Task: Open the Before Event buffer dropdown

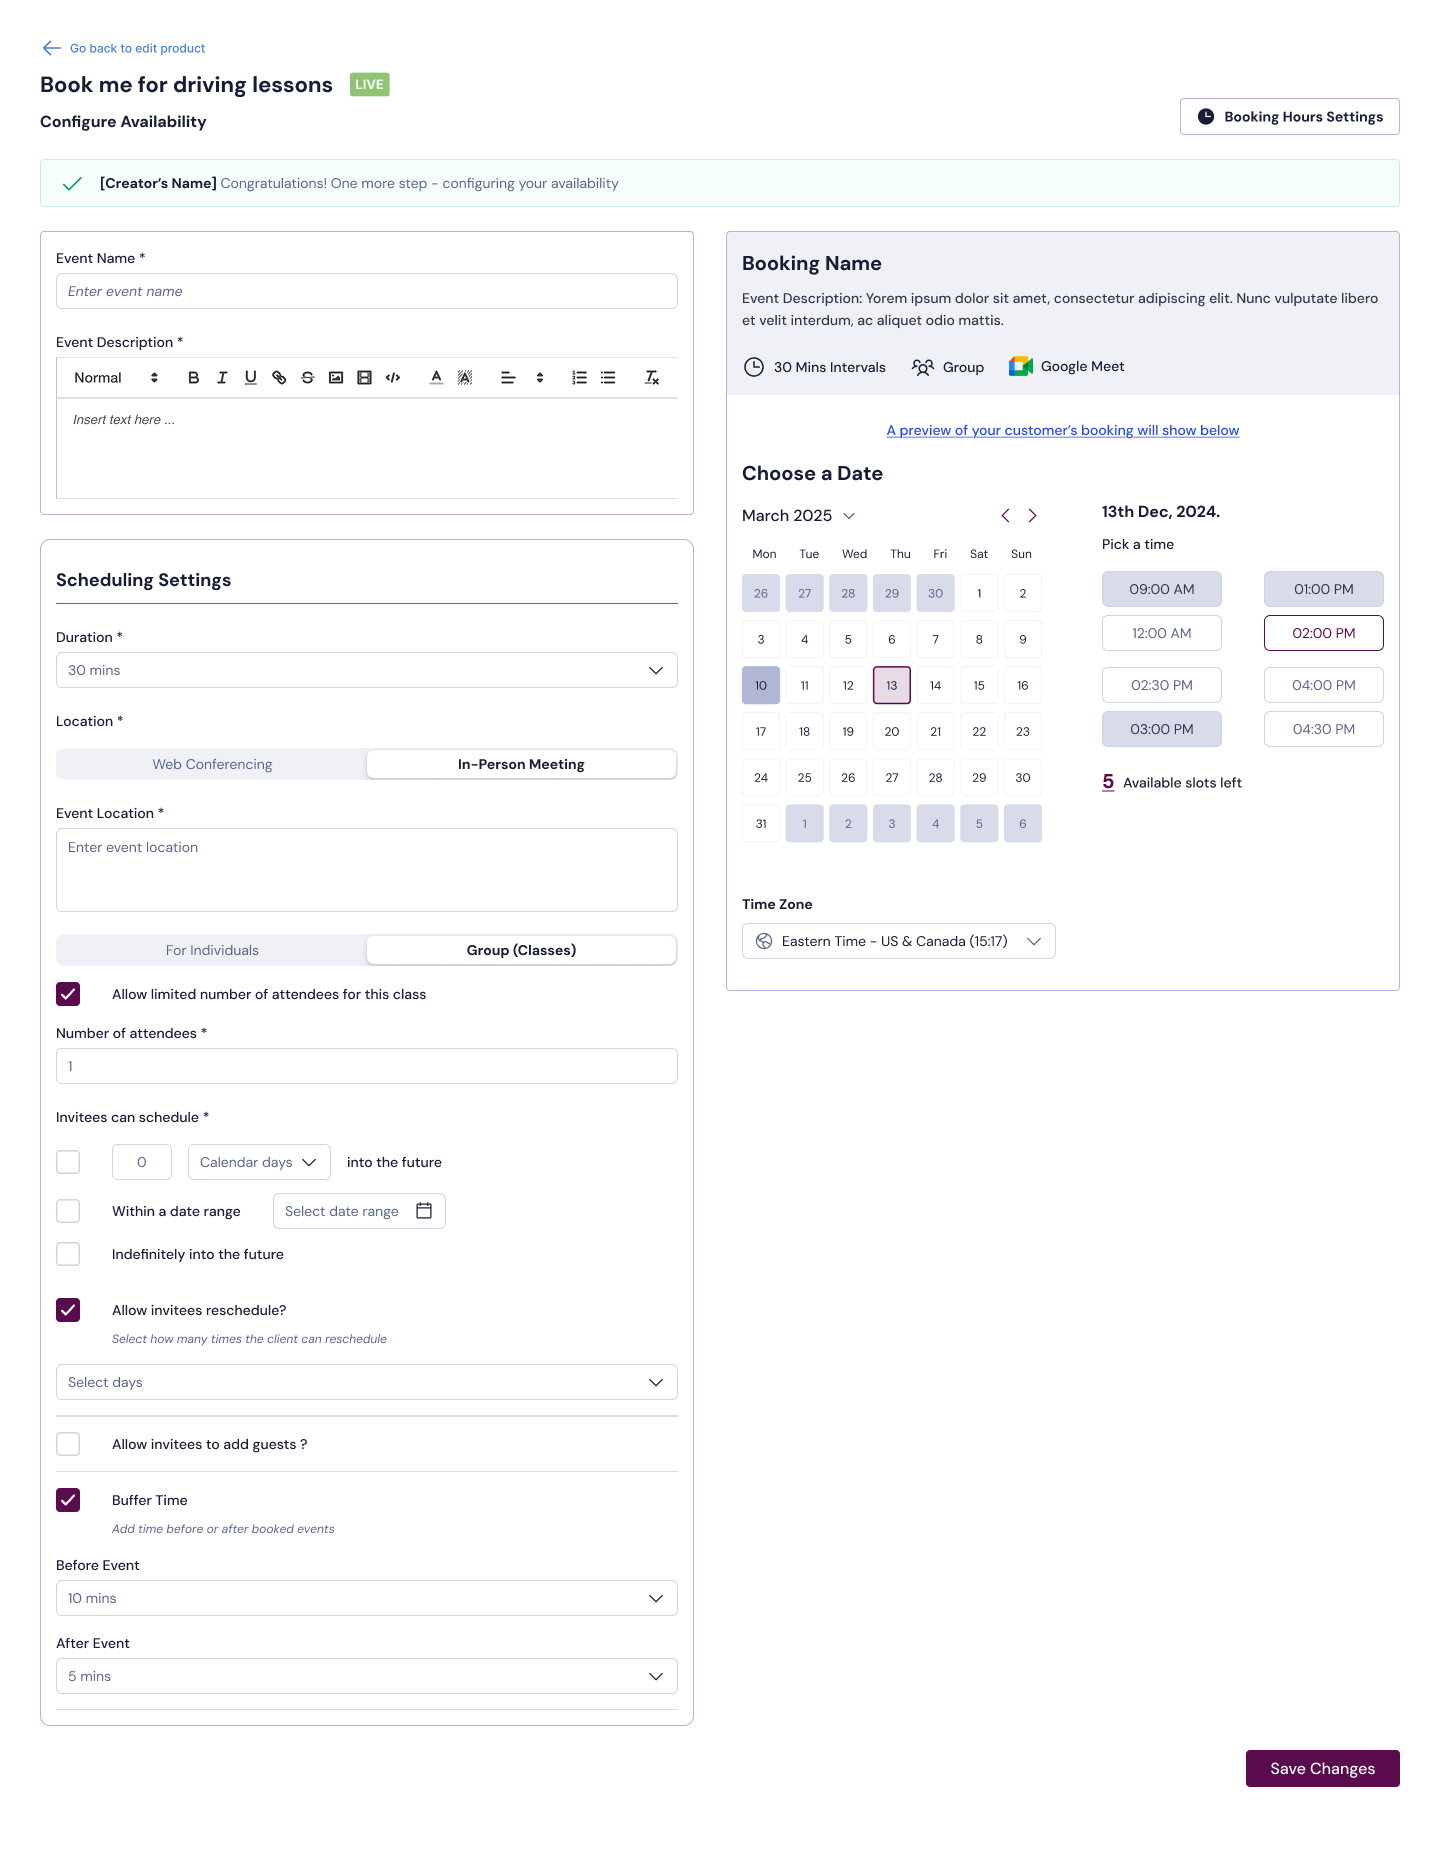Action: (366, 1598)
